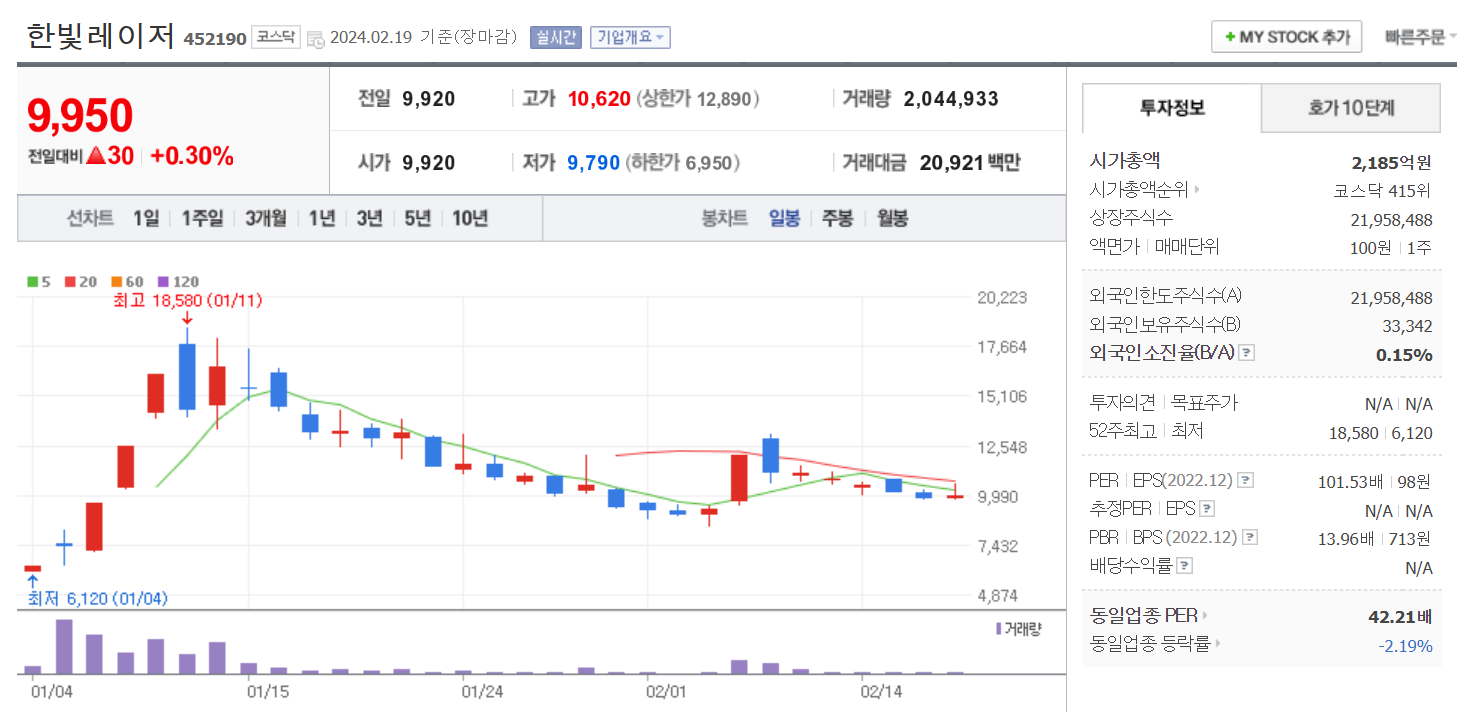Click the 상장주식수 value 21,958,488
This screenshot has height=712, width=1474.
tap(1391, 220)
